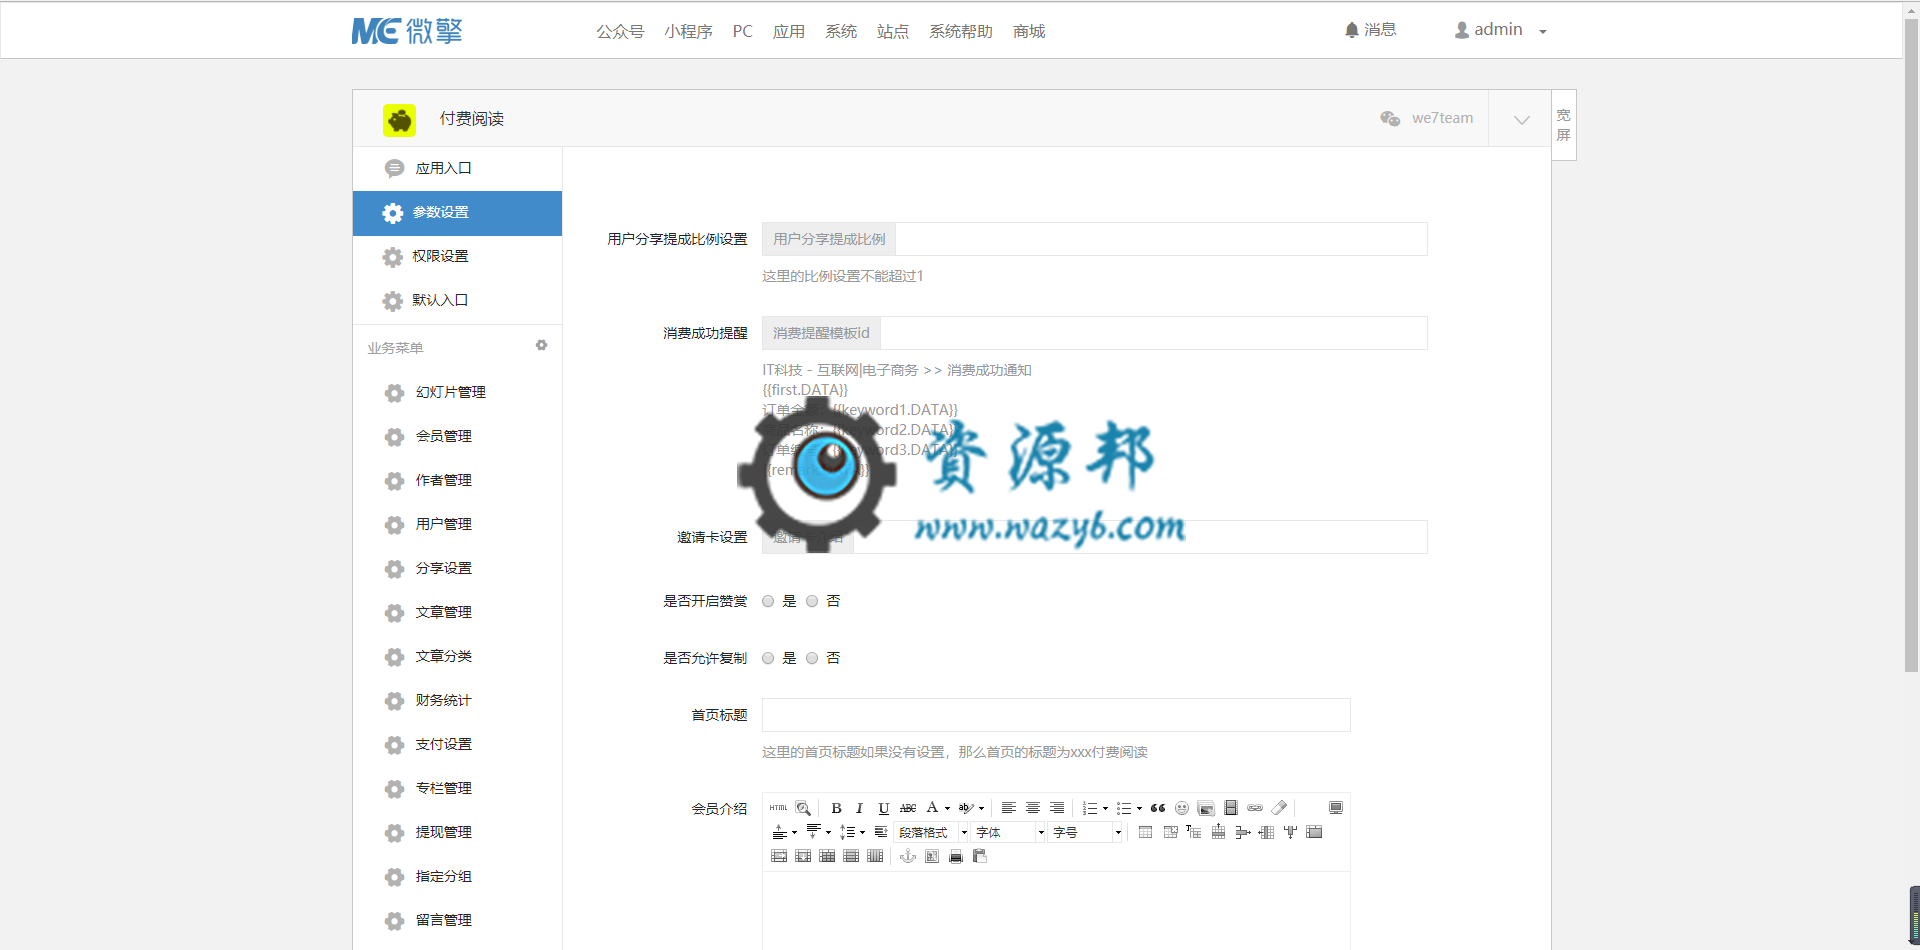Apply italic formatting in editor
This screenshot has width=1920, height=950.
pyautogui.click(x=859, y=808)
